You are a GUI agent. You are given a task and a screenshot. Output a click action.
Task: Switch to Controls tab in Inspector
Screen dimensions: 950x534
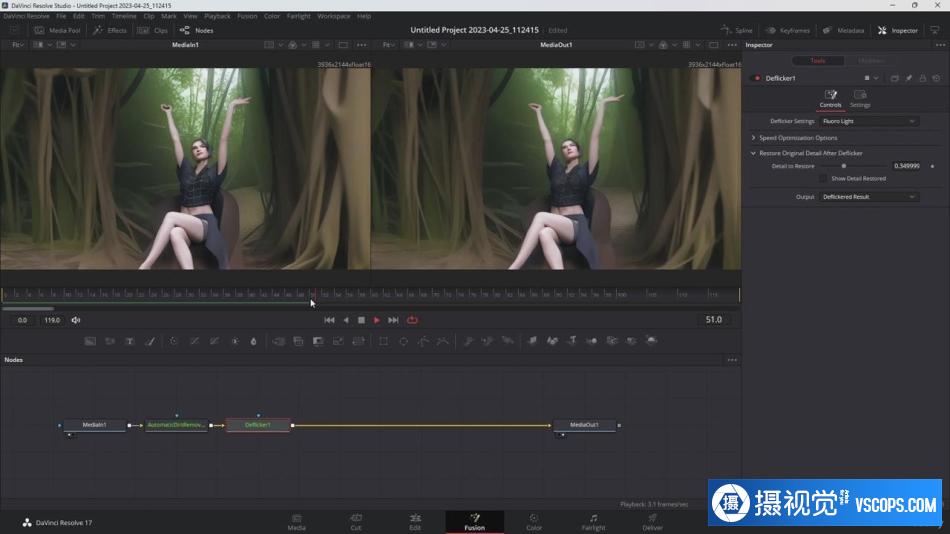(830, 99)
